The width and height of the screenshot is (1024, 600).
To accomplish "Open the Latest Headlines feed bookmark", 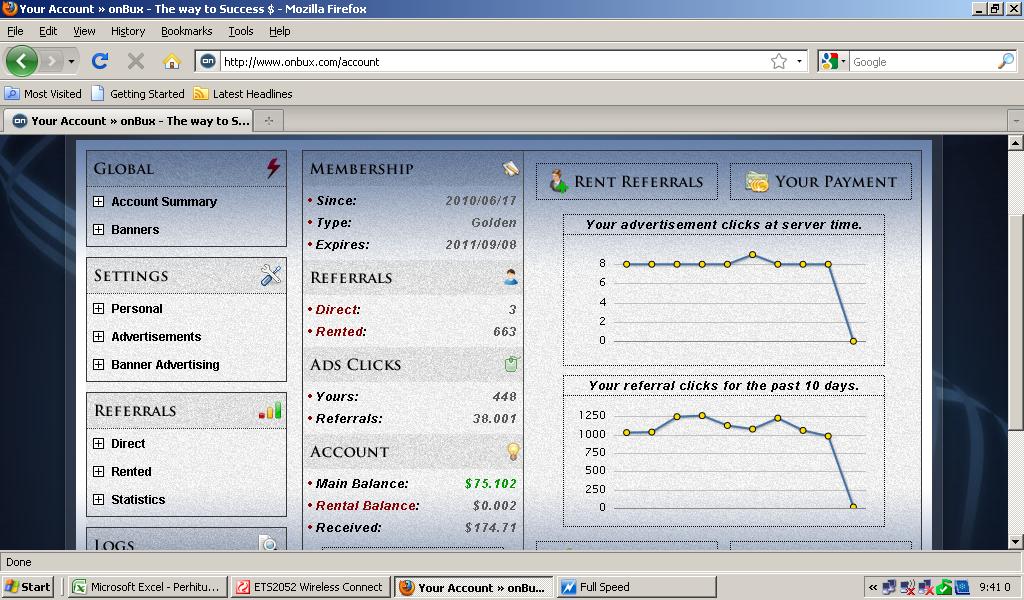I will pos(243,93).
